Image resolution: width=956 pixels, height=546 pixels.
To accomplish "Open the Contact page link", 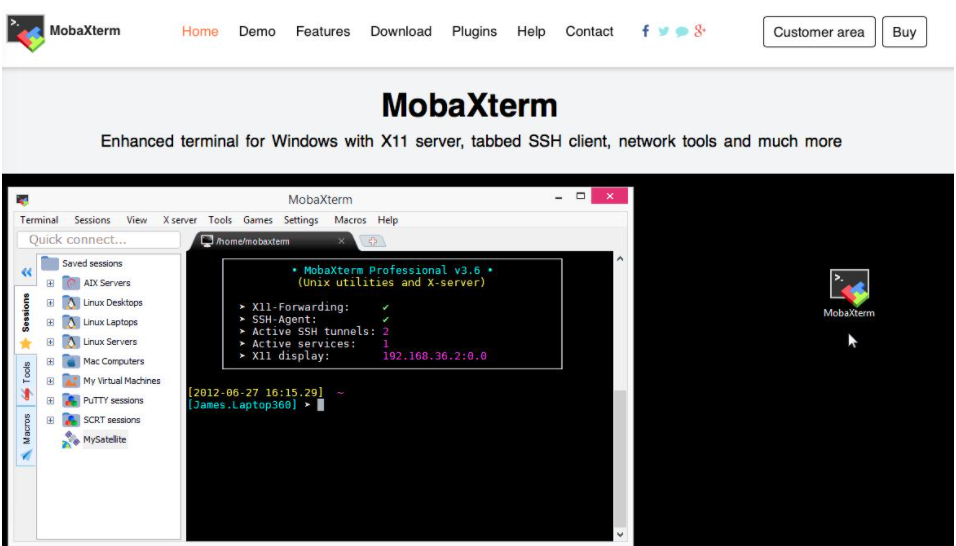I will pyautogui.click(x=590, y=31).
